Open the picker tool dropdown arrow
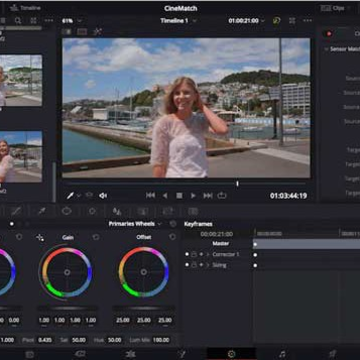This screenshot has width=360, height=360. tap(79, 196)
